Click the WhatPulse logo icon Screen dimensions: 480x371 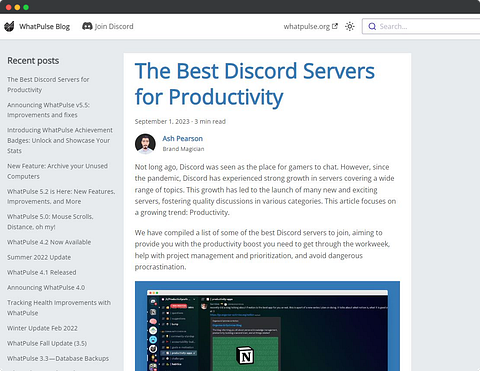9,26
